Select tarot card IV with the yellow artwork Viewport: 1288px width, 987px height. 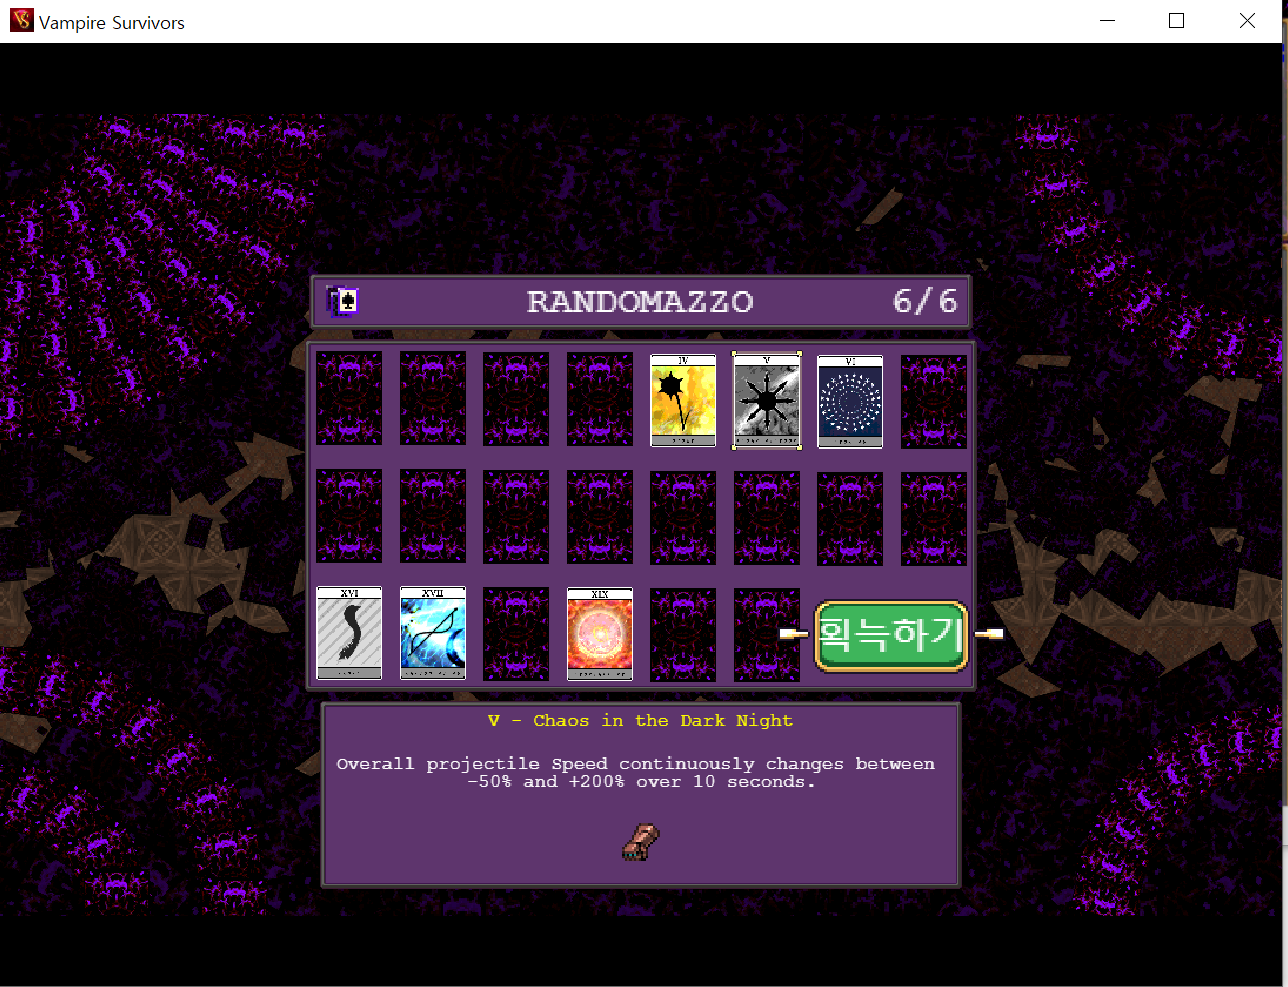(683, 400)
